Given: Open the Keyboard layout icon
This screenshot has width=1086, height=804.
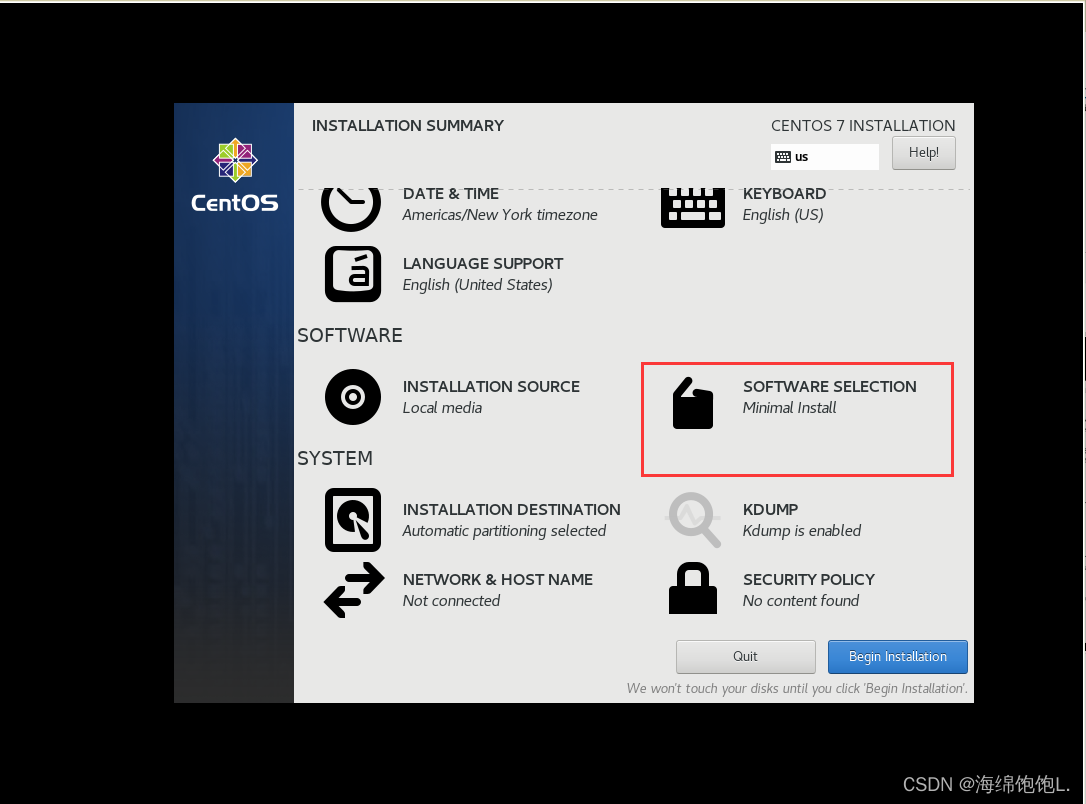Looking at the screenshot, I should click(693, 208).
